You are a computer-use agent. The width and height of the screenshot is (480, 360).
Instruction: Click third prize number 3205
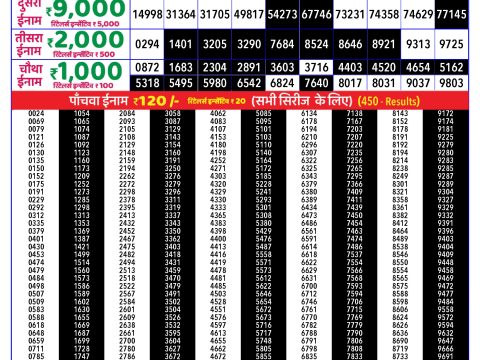(x=215, y=44)
